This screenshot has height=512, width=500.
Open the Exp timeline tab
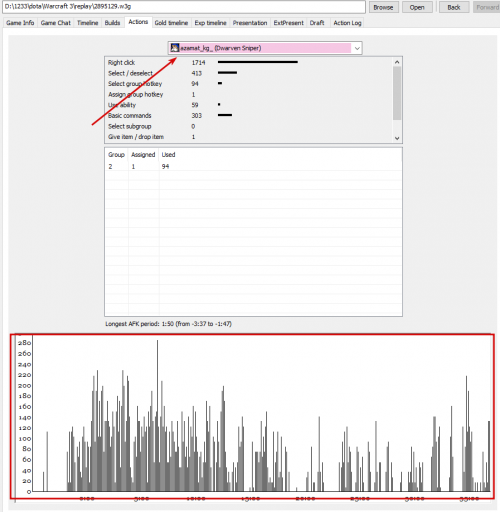[x=210, y=23]
